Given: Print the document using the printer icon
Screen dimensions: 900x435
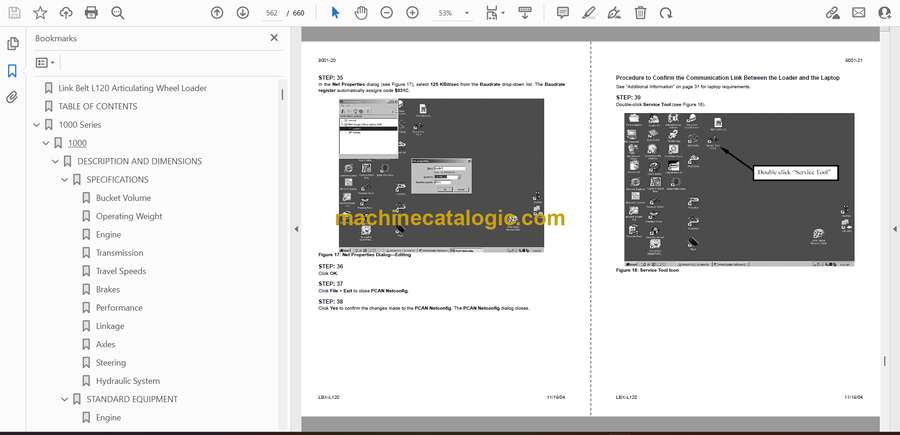Looking at the screenshot, I should tap(91, 13).
